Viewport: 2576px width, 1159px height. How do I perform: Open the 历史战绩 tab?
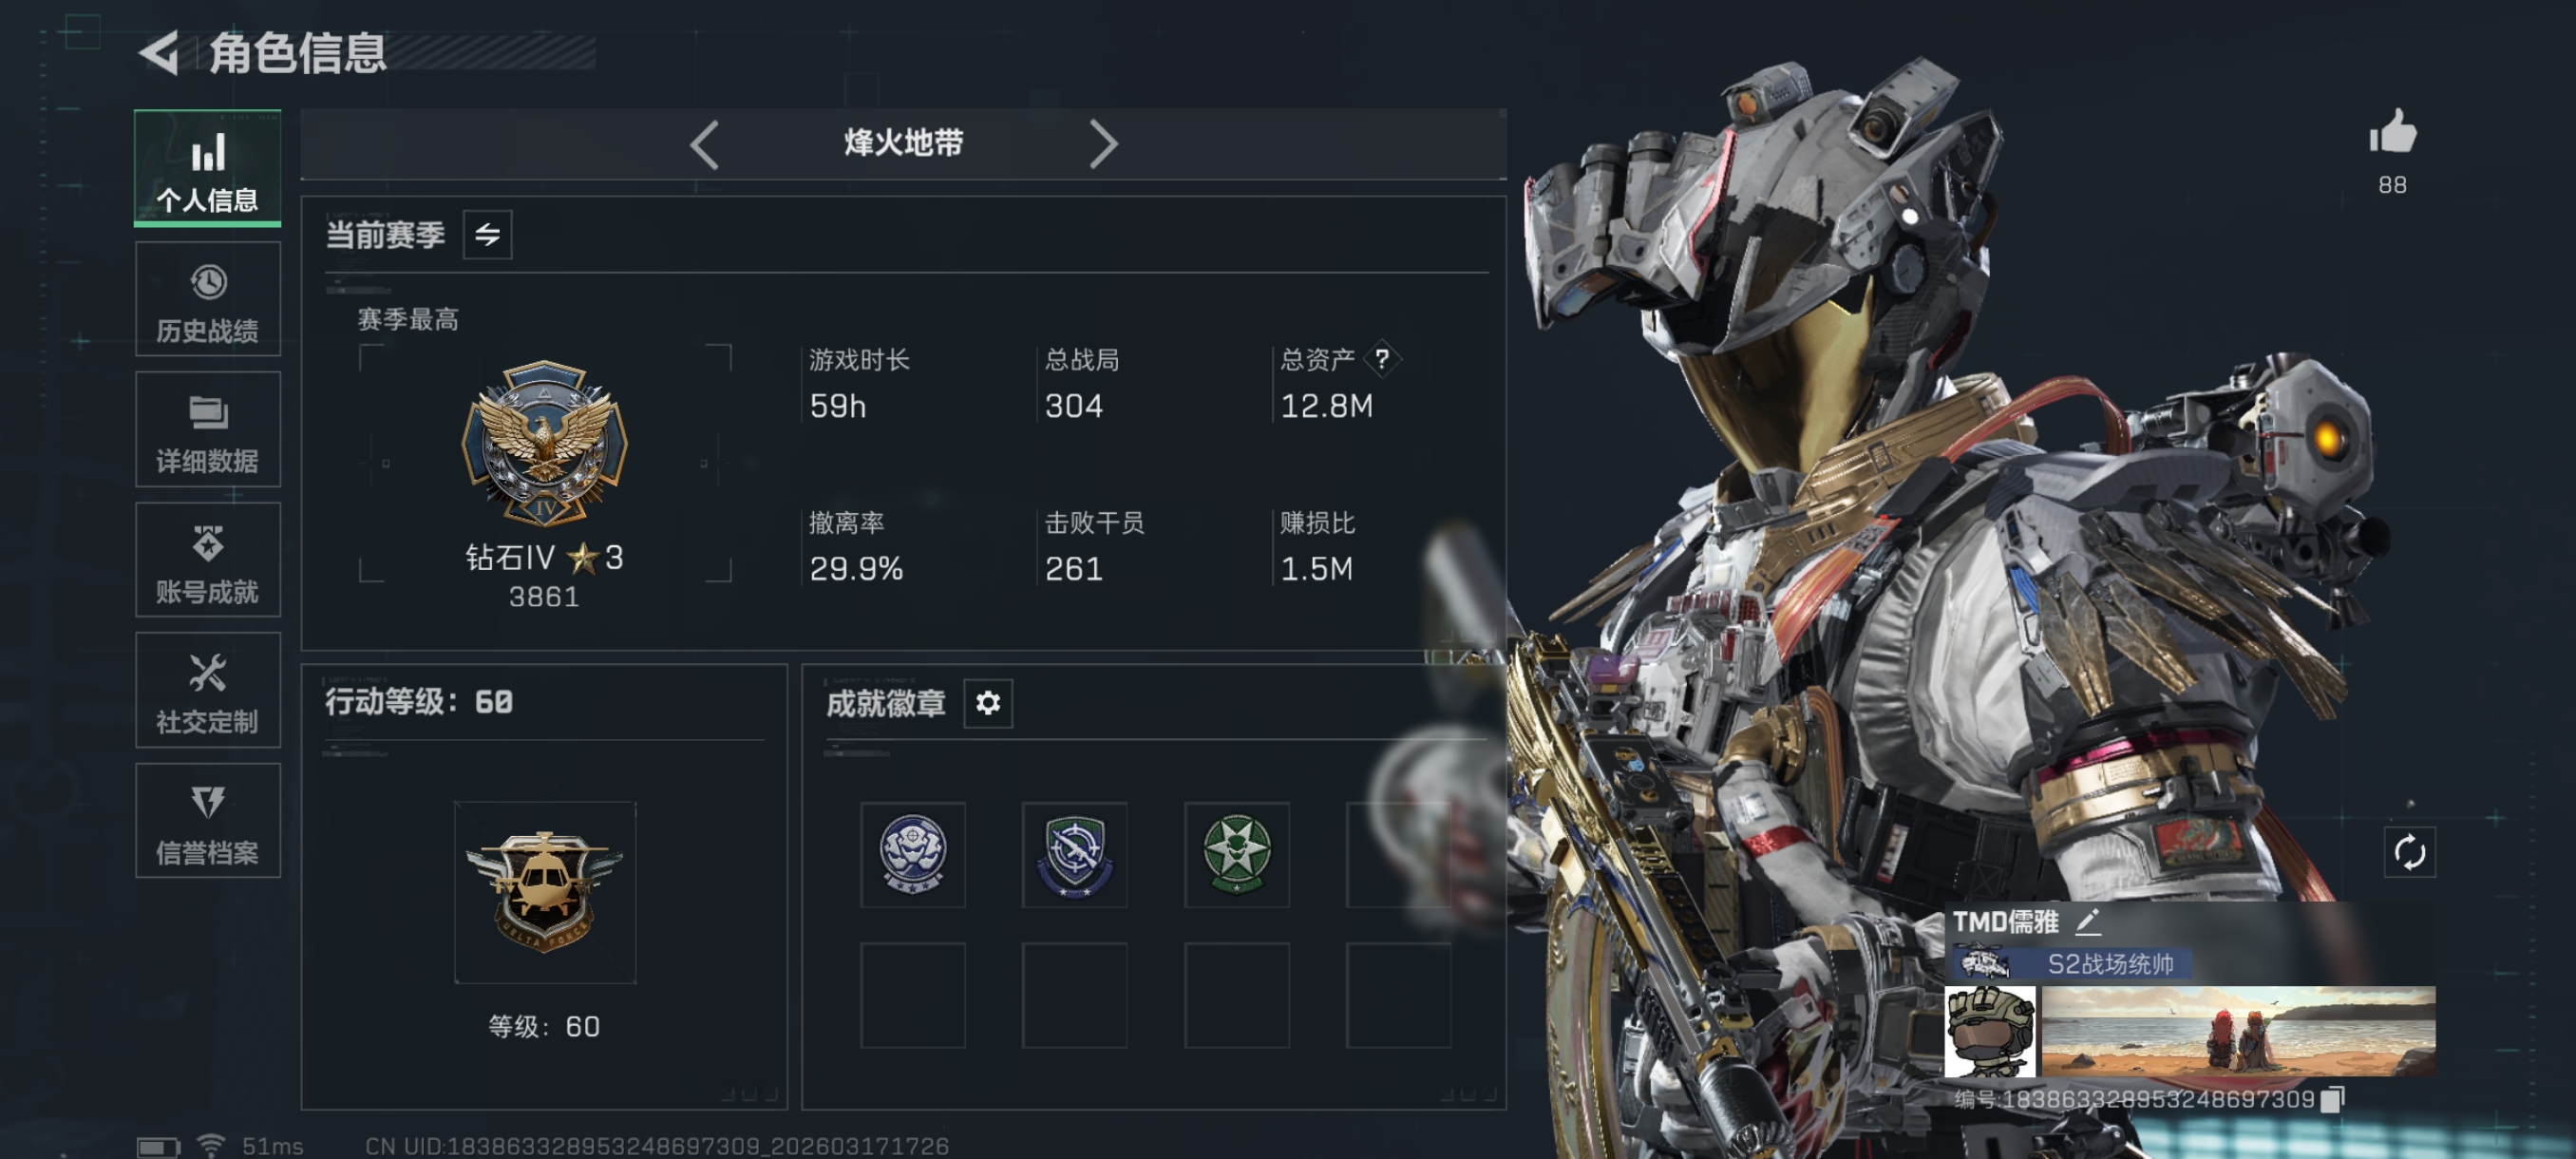[208, 299]
